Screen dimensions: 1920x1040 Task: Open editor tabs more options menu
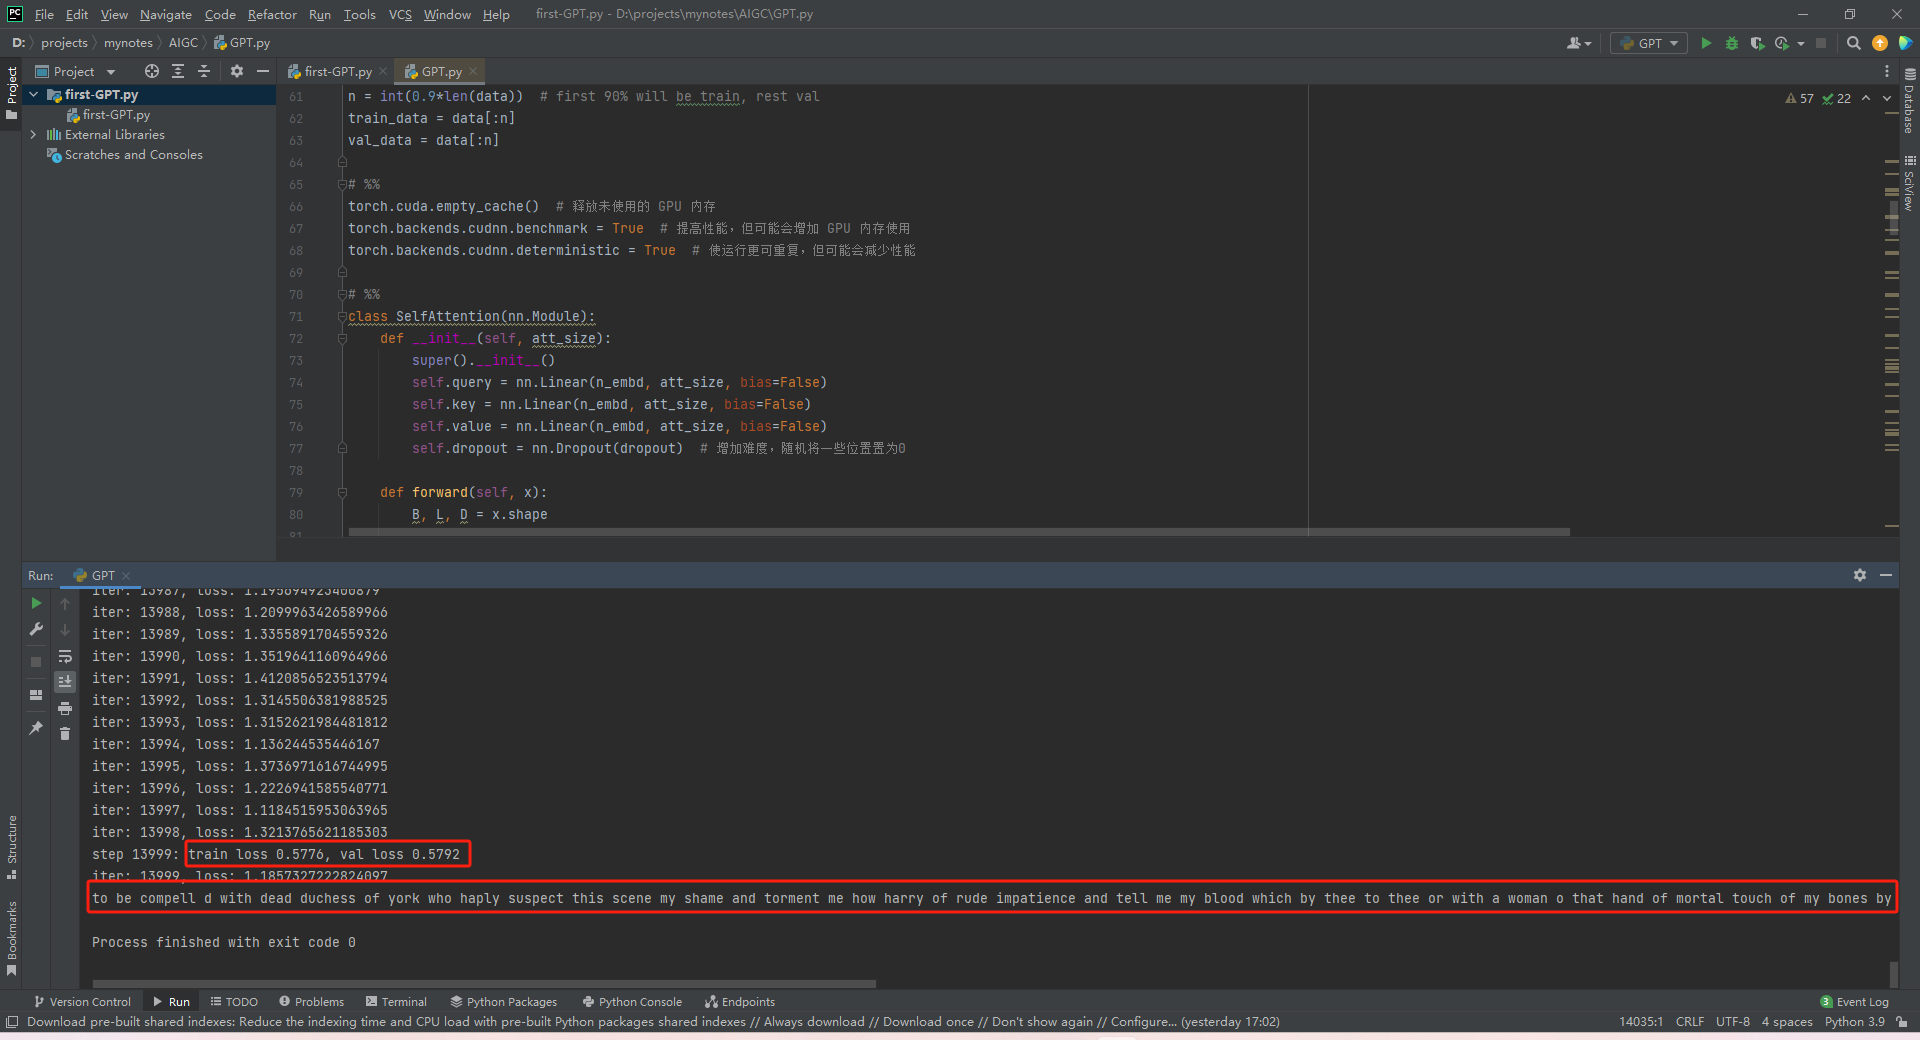(1887, 71)
